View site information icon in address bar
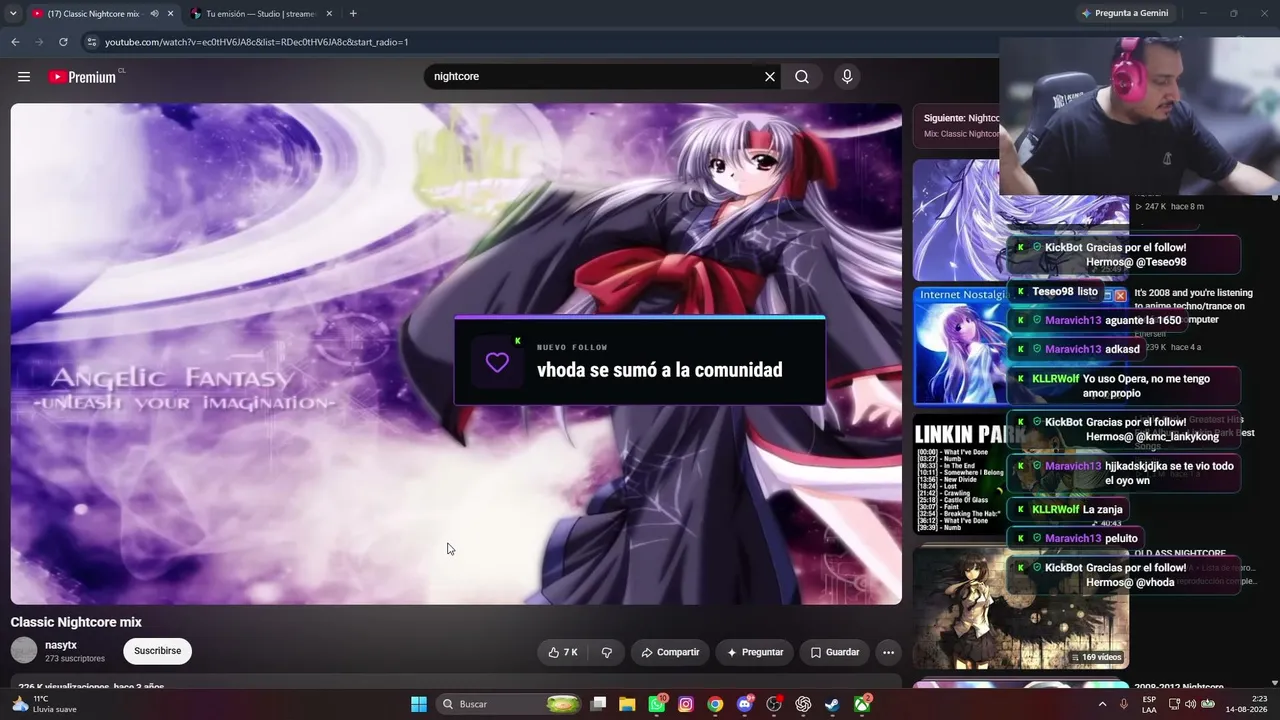 coord(91,42)
